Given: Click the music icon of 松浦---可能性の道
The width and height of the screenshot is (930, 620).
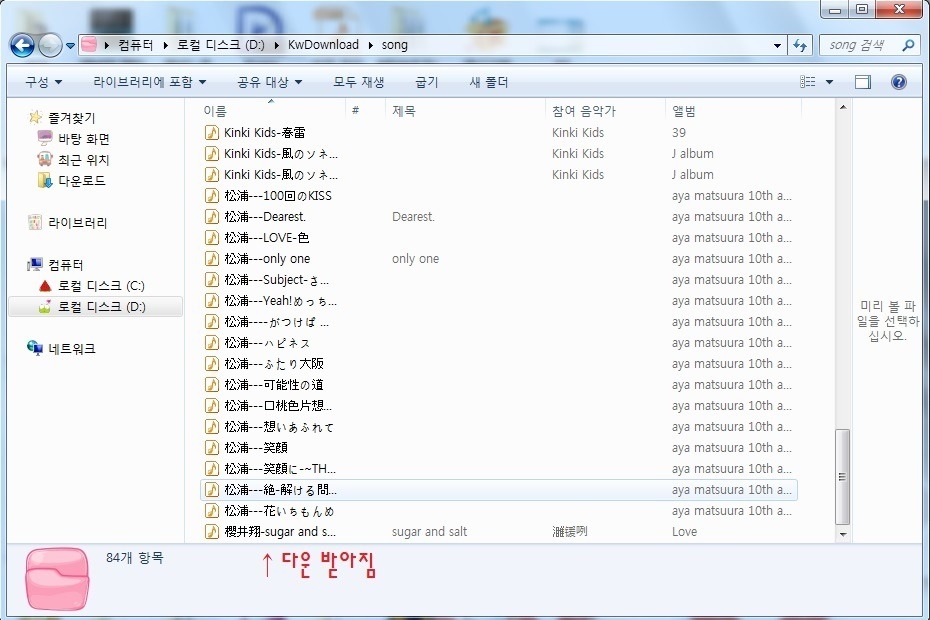Looking at the screenshot, I should click(212, 384).
